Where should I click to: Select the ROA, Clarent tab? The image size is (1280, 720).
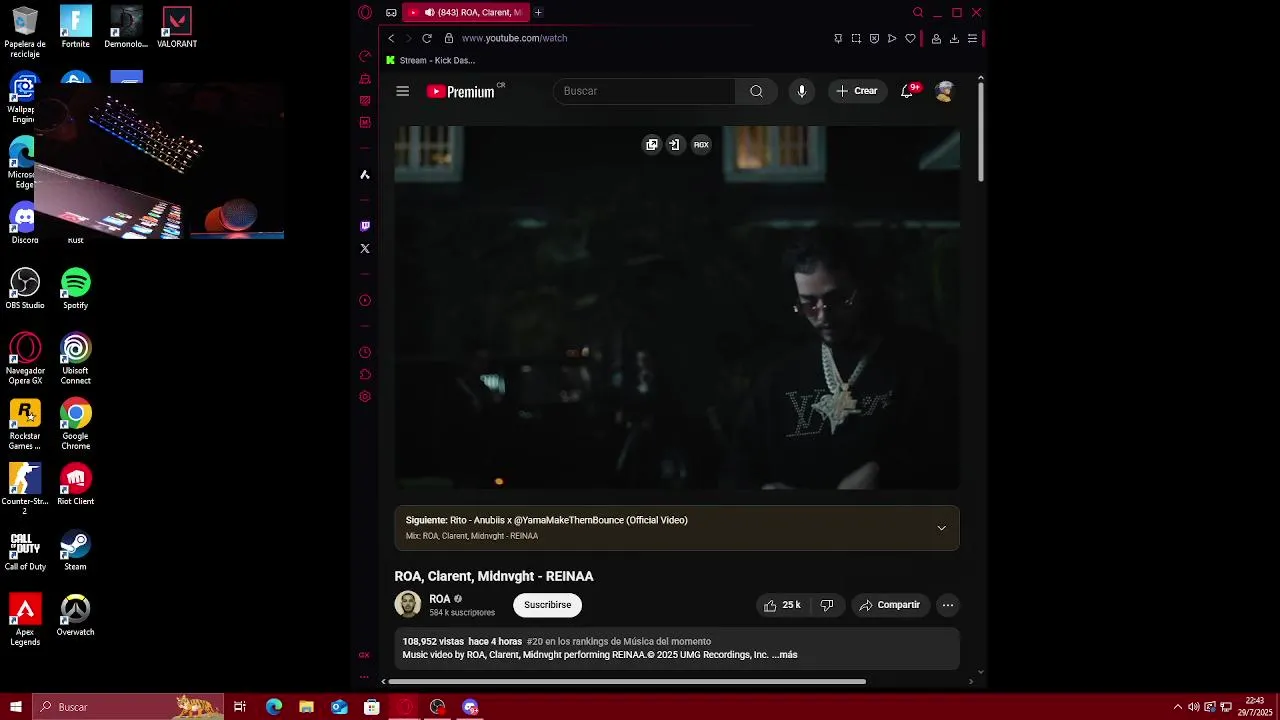(467, 12)
